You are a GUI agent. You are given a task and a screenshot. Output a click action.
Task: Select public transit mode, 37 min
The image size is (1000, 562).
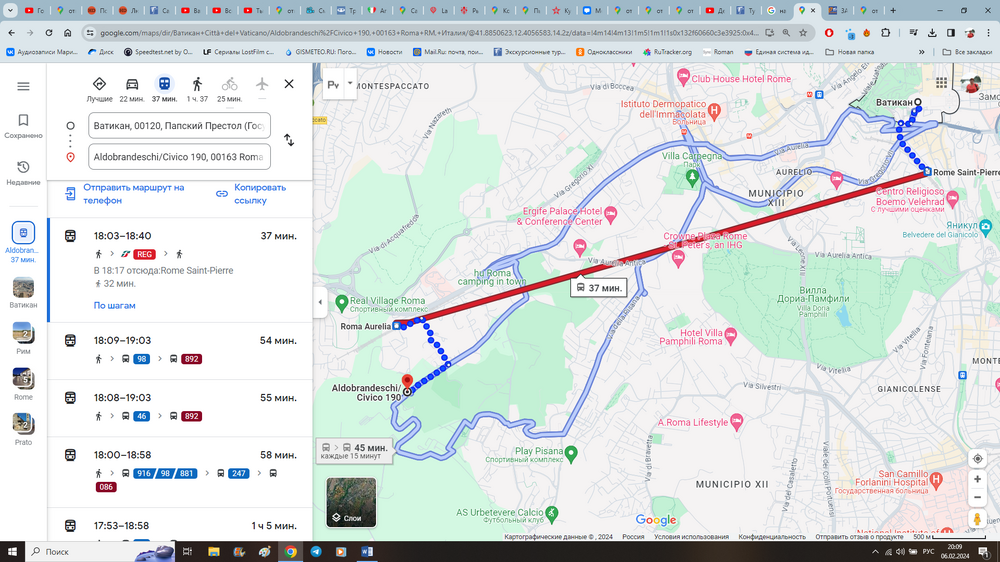point(165,89)
